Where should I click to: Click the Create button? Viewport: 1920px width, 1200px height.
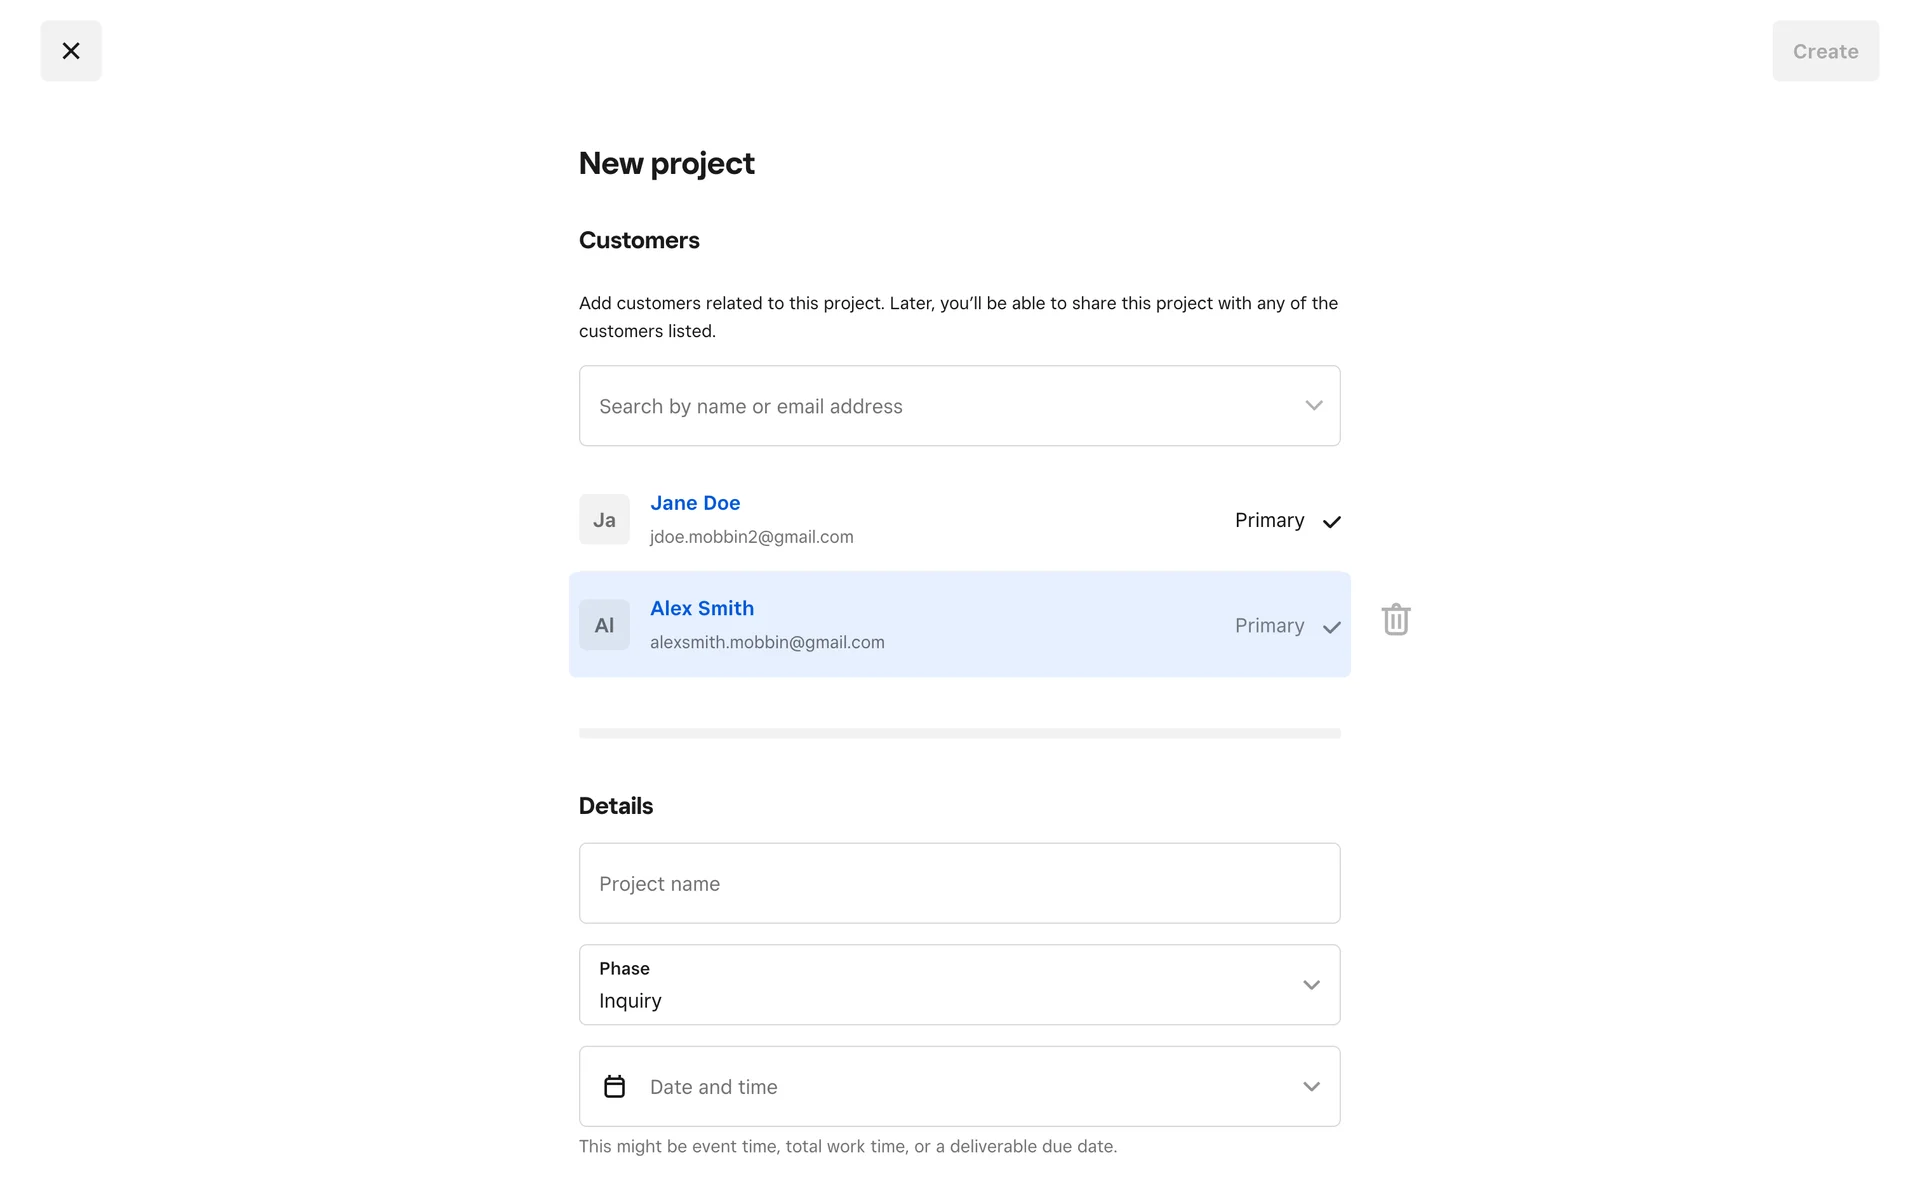[x=1825, y=51]
